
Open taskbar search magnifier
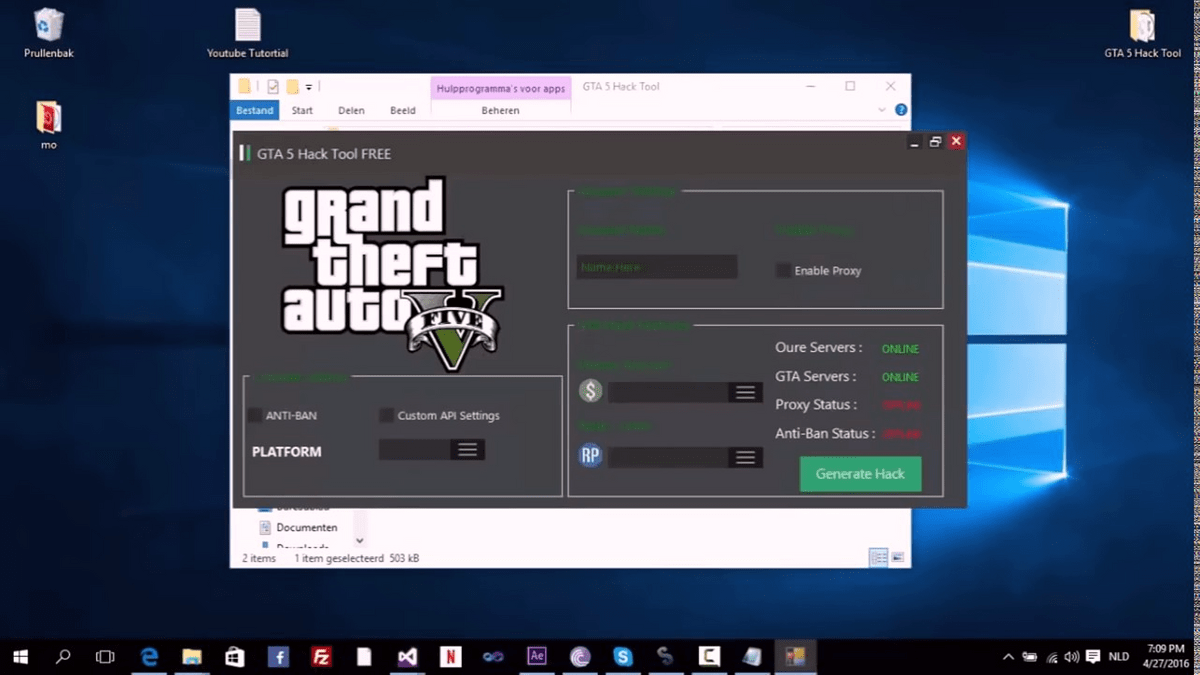63,657
